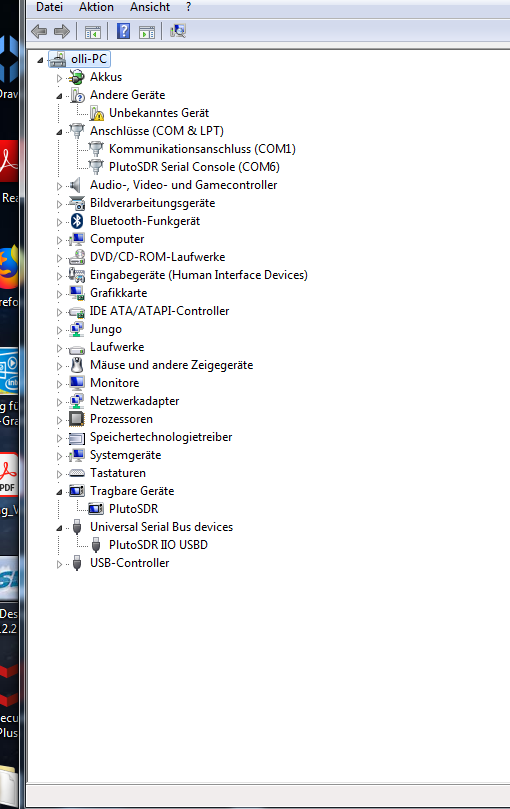510x809 pixels.
Task: Click the Grafikkarte display adapter icon
Action: (77, 293)
